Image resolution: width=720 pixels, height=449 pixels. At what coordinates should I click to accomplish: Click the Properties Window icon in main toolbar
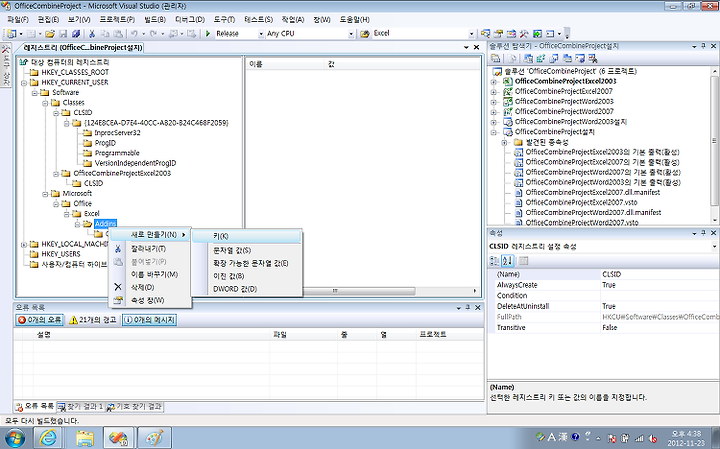498,34
